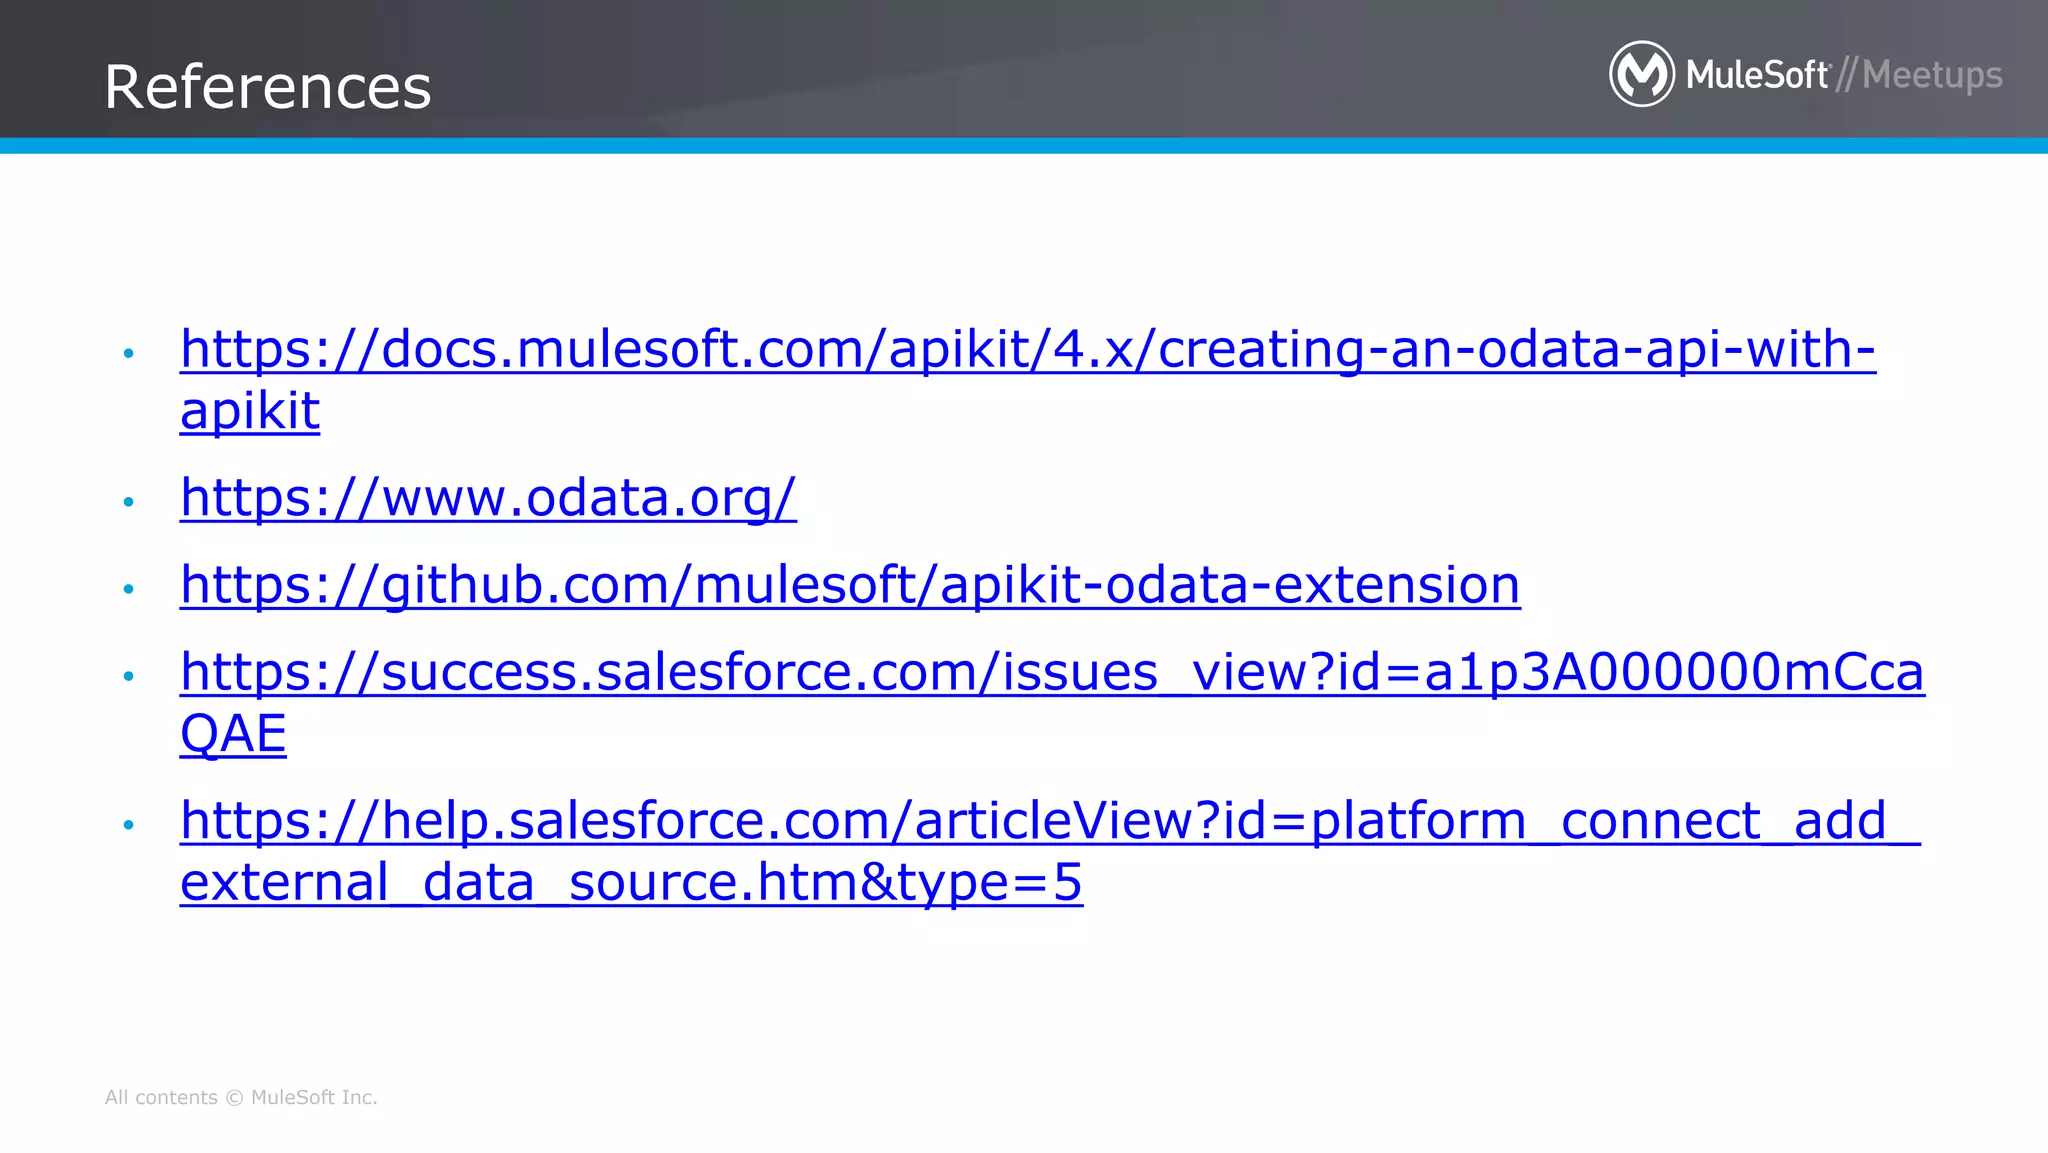This screenshot has height=1153, width=2048.
Task: Click the bullet before the help.salesforce.com link
Action: tap(128, 825)
